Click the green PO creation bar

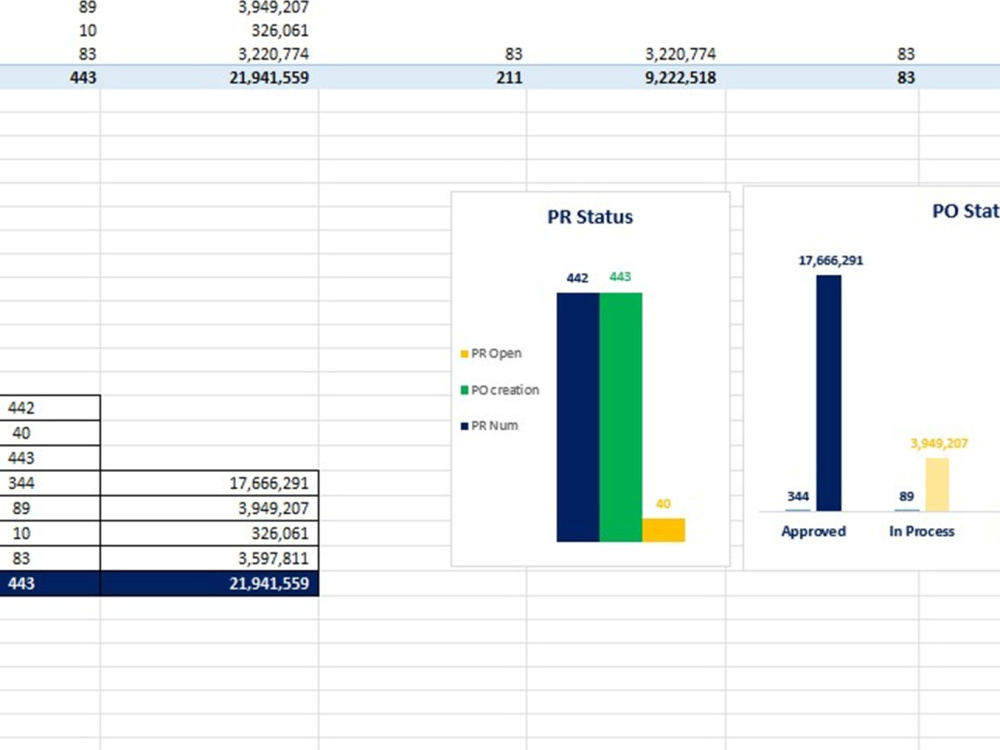[x=621, y=418]
